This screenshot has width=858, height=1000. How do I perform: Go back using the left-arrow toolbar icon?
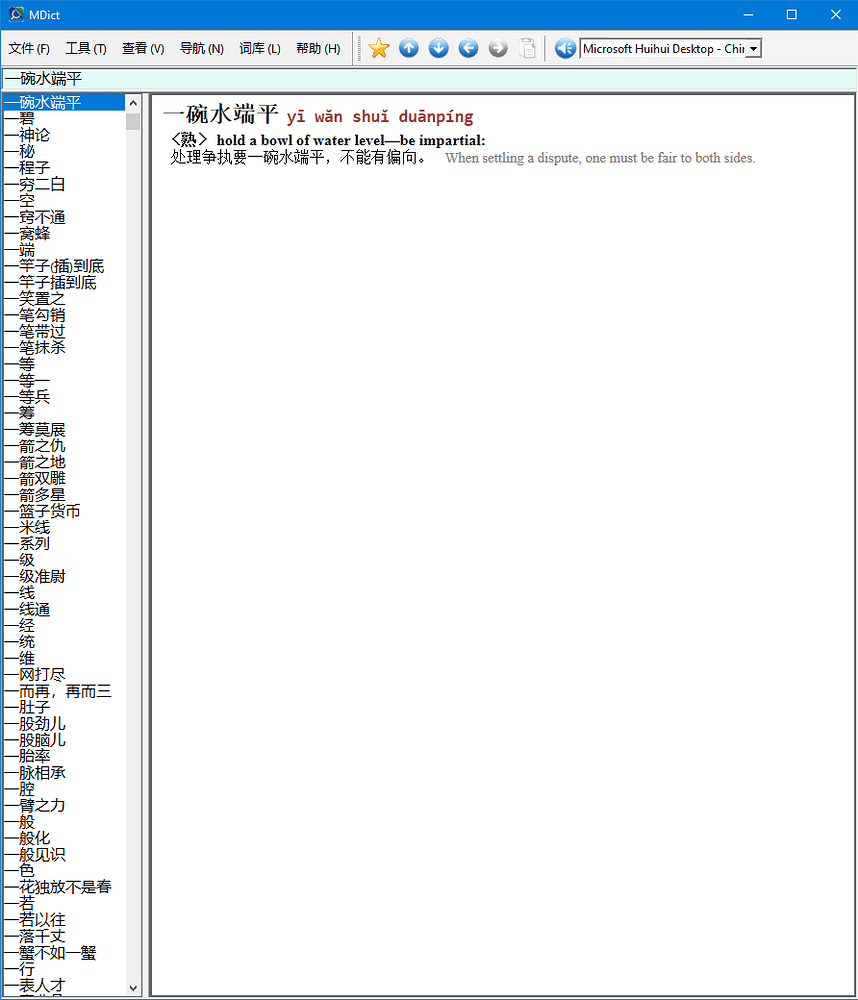(x=468, y=47)
